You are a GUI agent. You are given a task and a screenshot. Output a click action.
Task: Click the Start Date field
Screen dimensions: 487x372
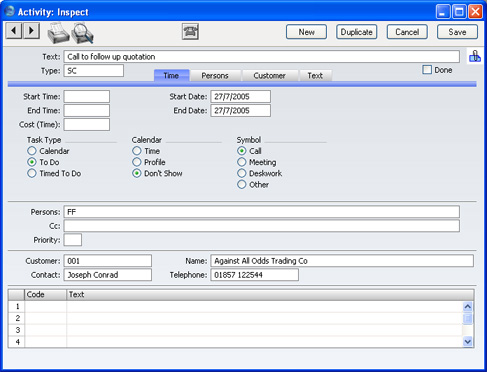(x=240, y=97)
